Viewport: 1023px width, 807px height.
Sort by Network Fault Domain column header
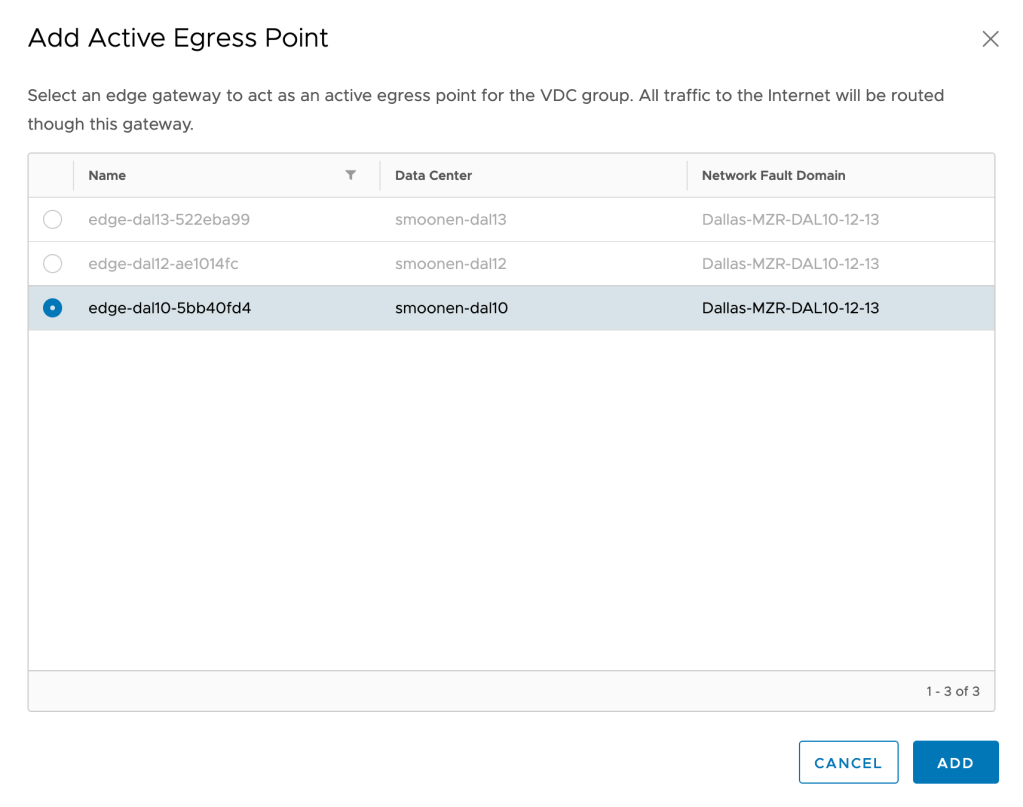(x=773, y=175)
